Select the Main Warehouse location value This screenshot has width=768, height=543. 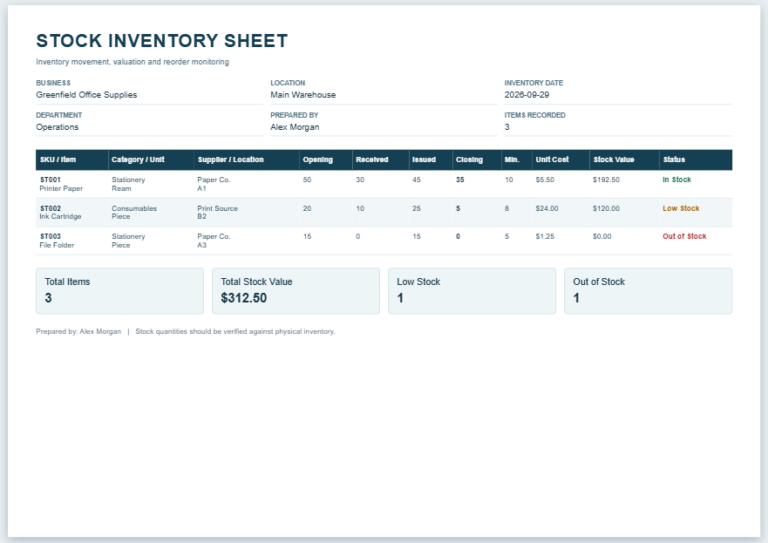click(303, 94)
